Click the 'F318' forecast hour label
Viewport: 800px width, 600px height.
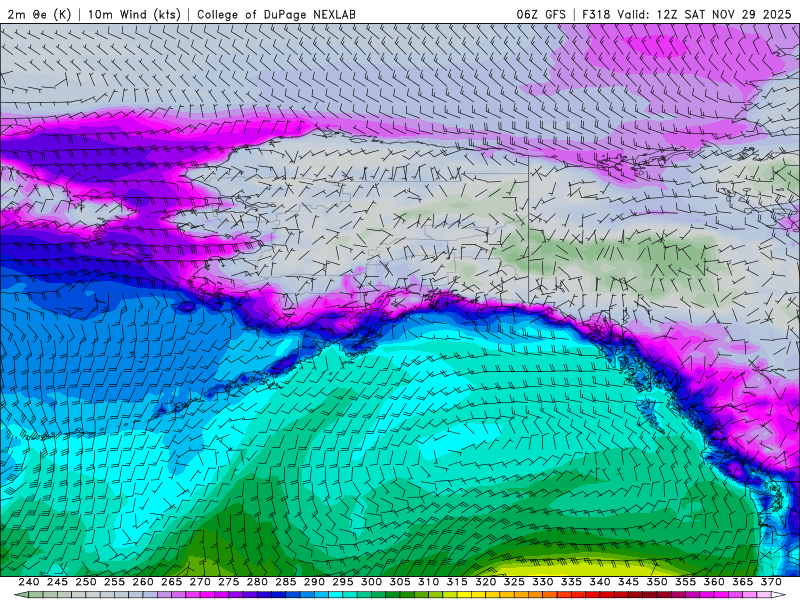pyautogui.click(x=596, y=15)
